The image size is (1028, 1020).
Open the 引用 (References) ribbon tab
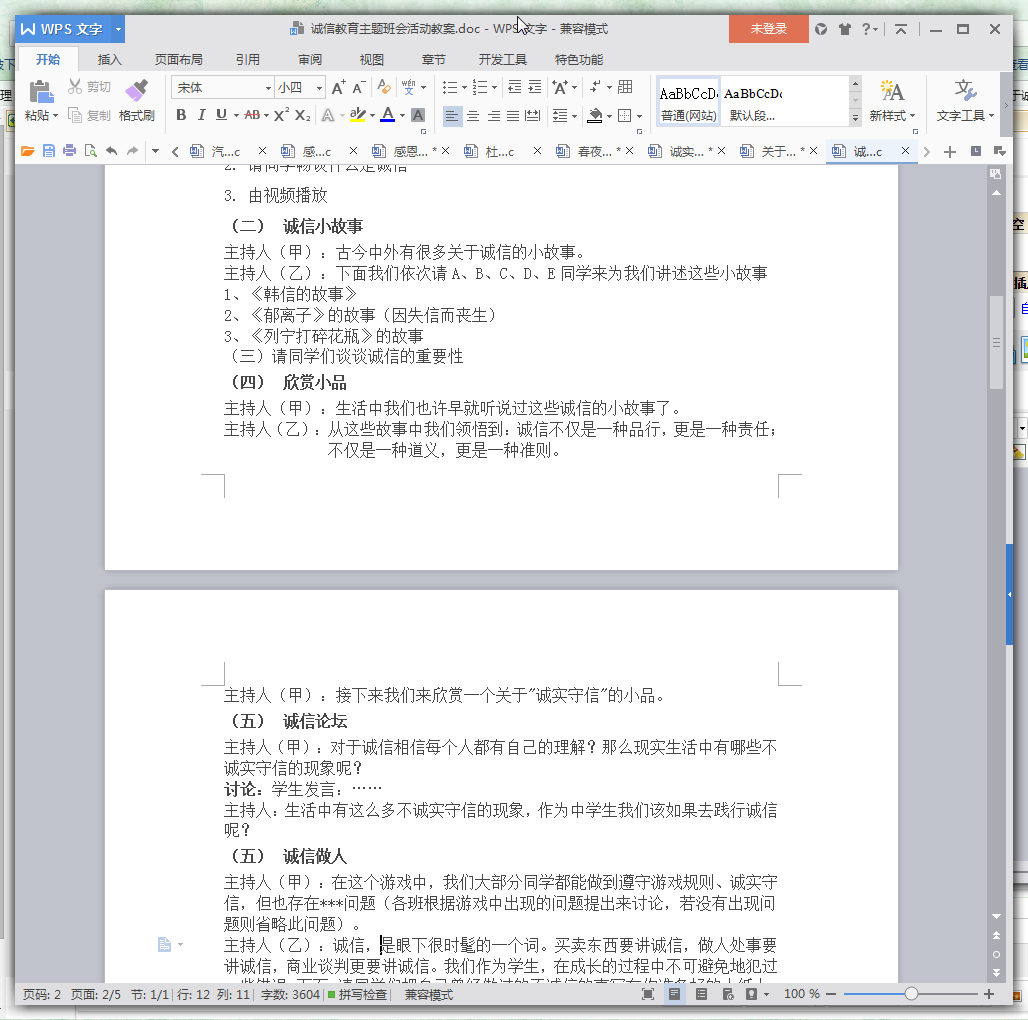pyautogui.click(x=248, y=60)
